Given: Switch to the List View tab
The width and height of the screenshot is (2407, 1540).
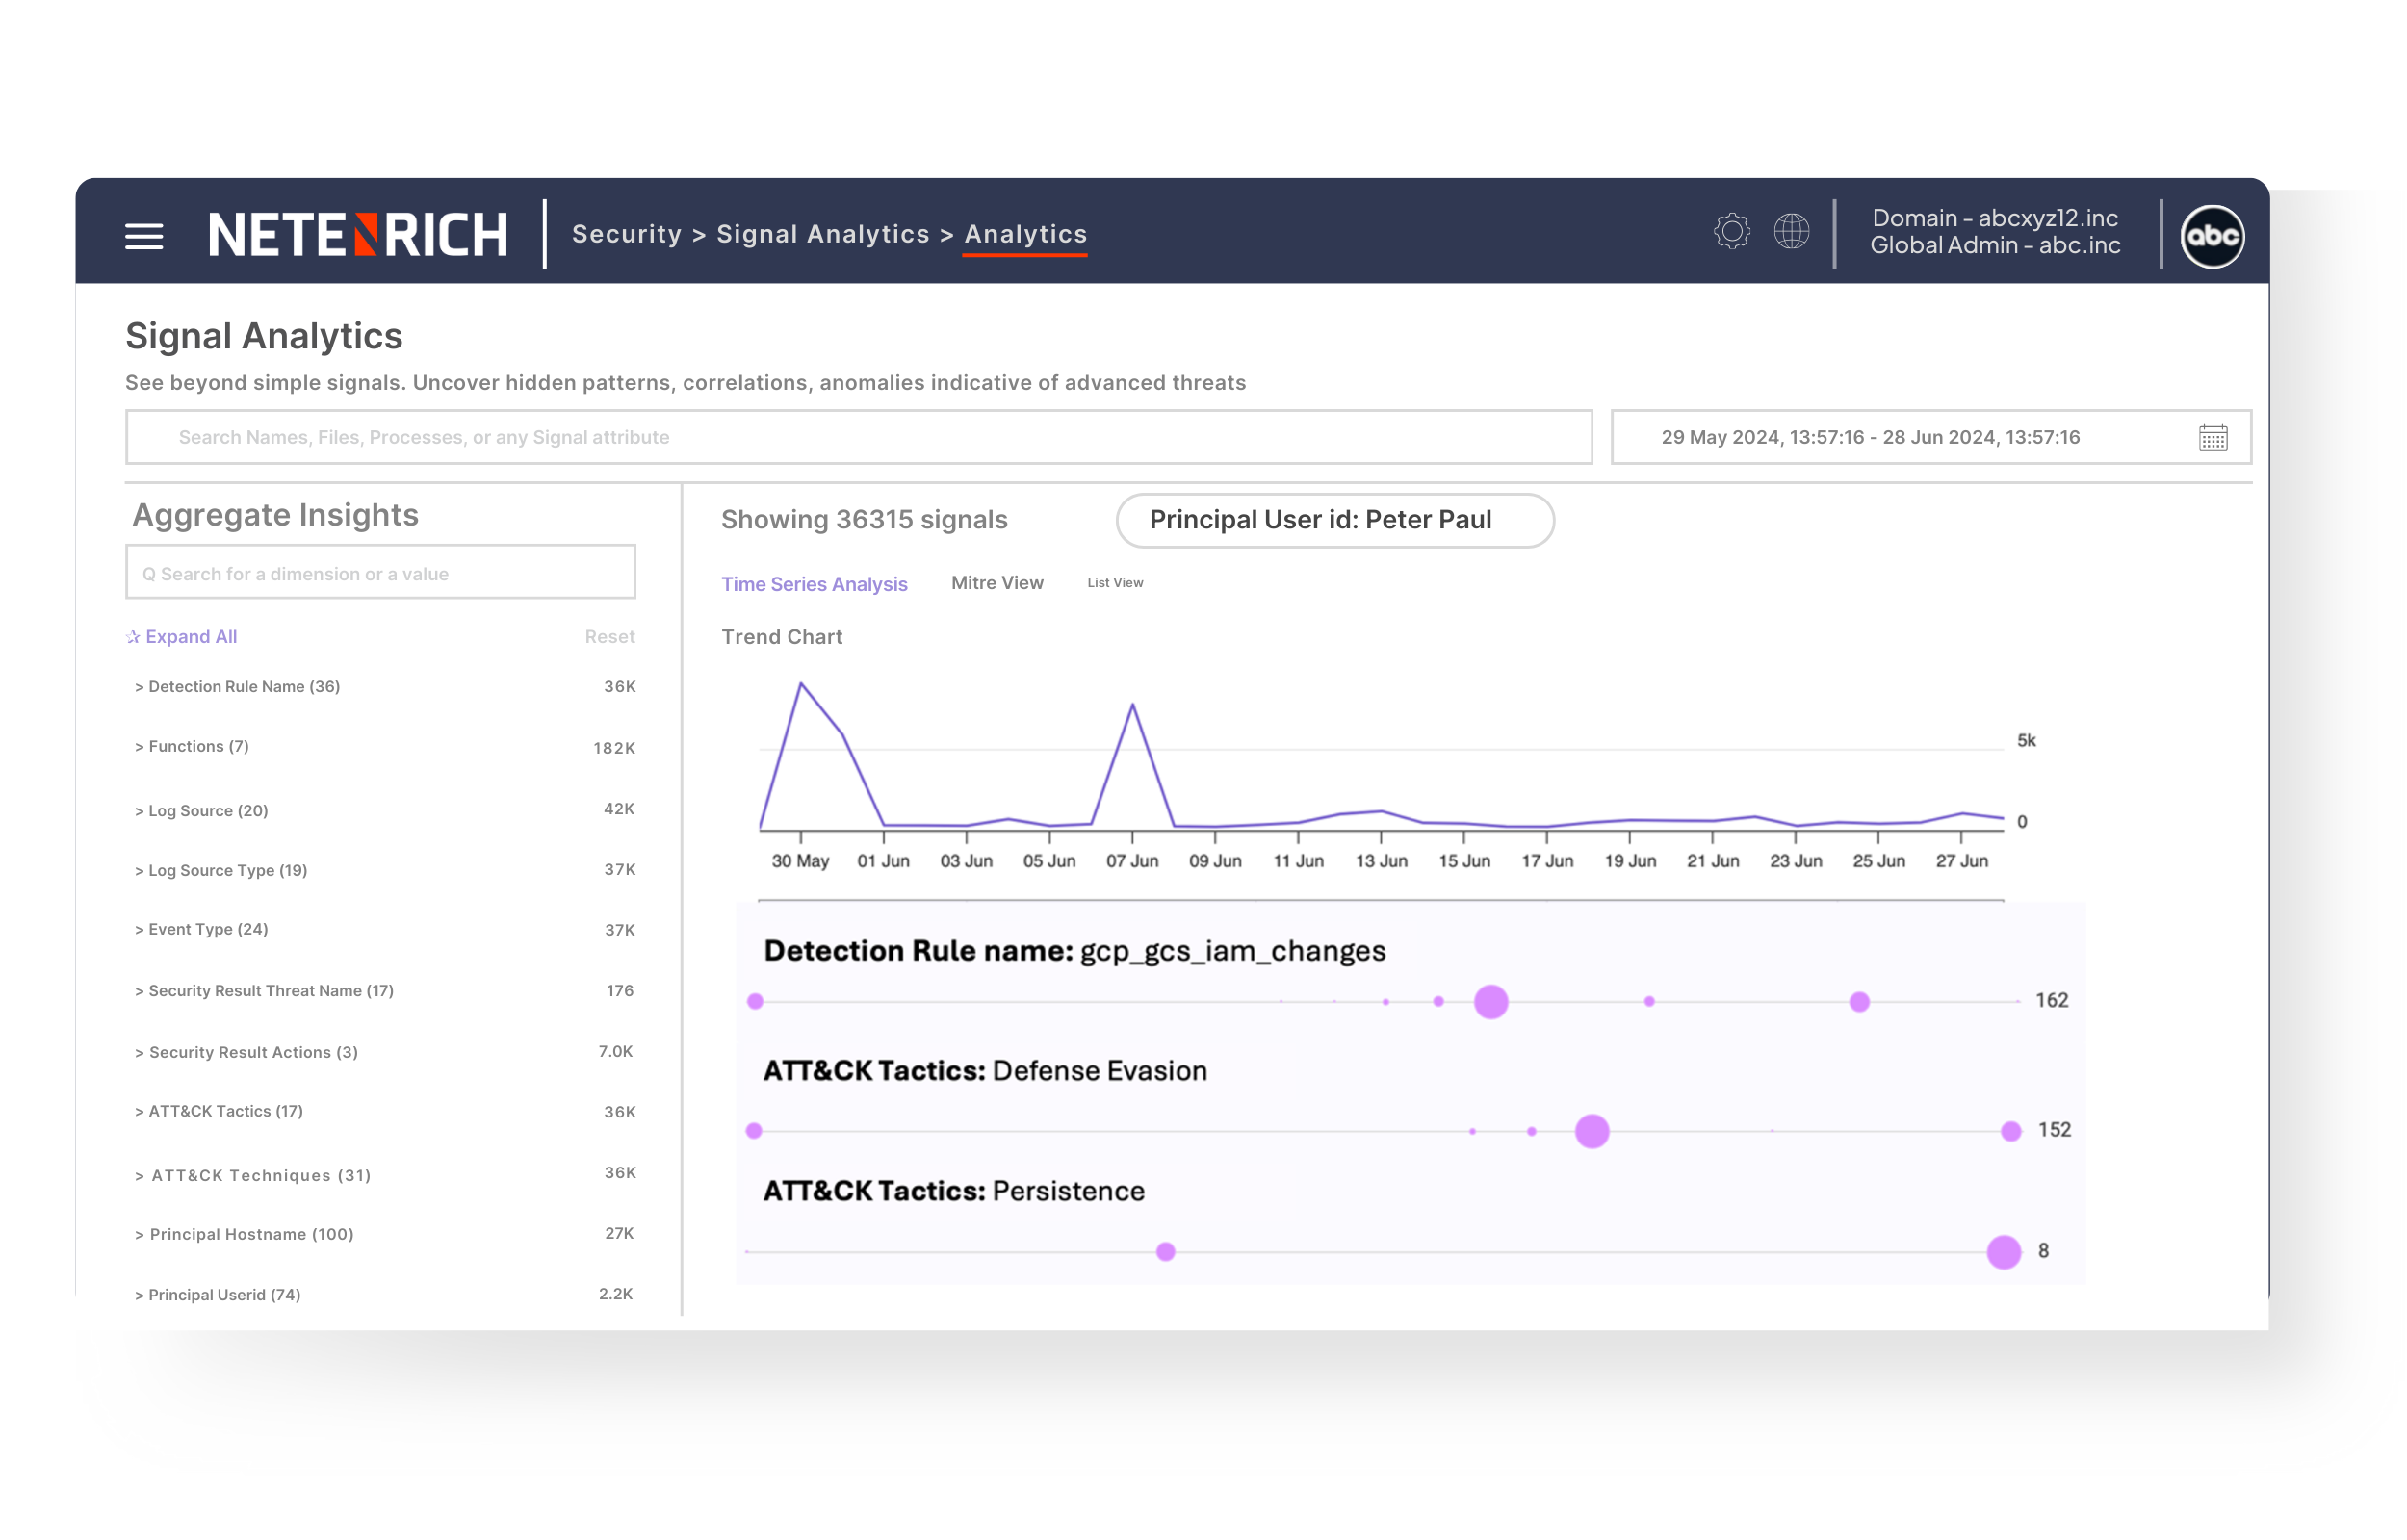Looking at the screenshot, I should click(x=1114, y=582).
